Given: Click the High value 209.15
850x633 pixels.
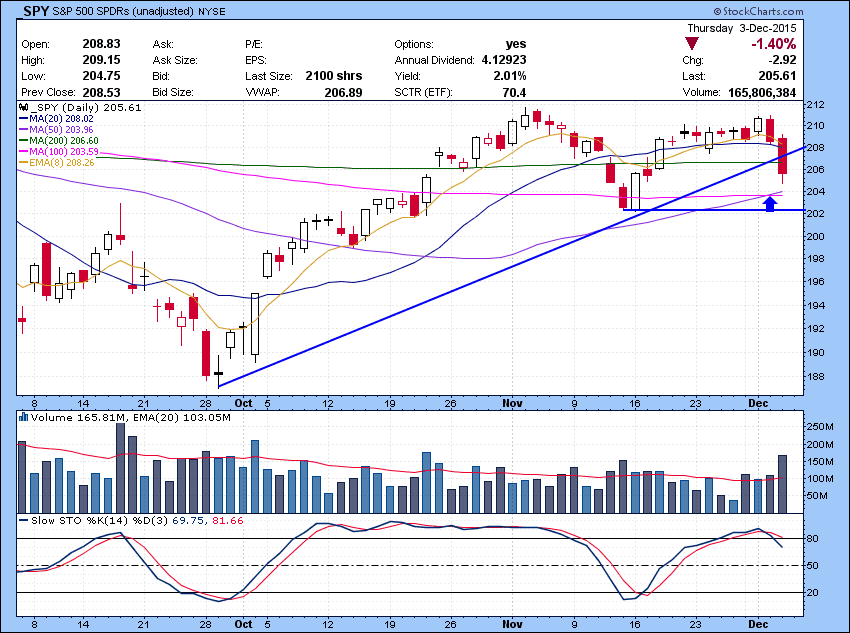Looking at the screenshot, I should (x=101, y=60).
